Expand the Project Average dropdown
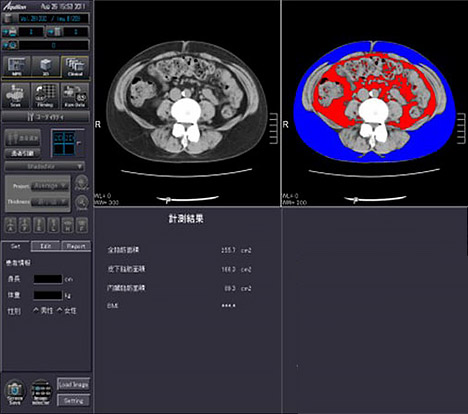 [x=50, y=186]
